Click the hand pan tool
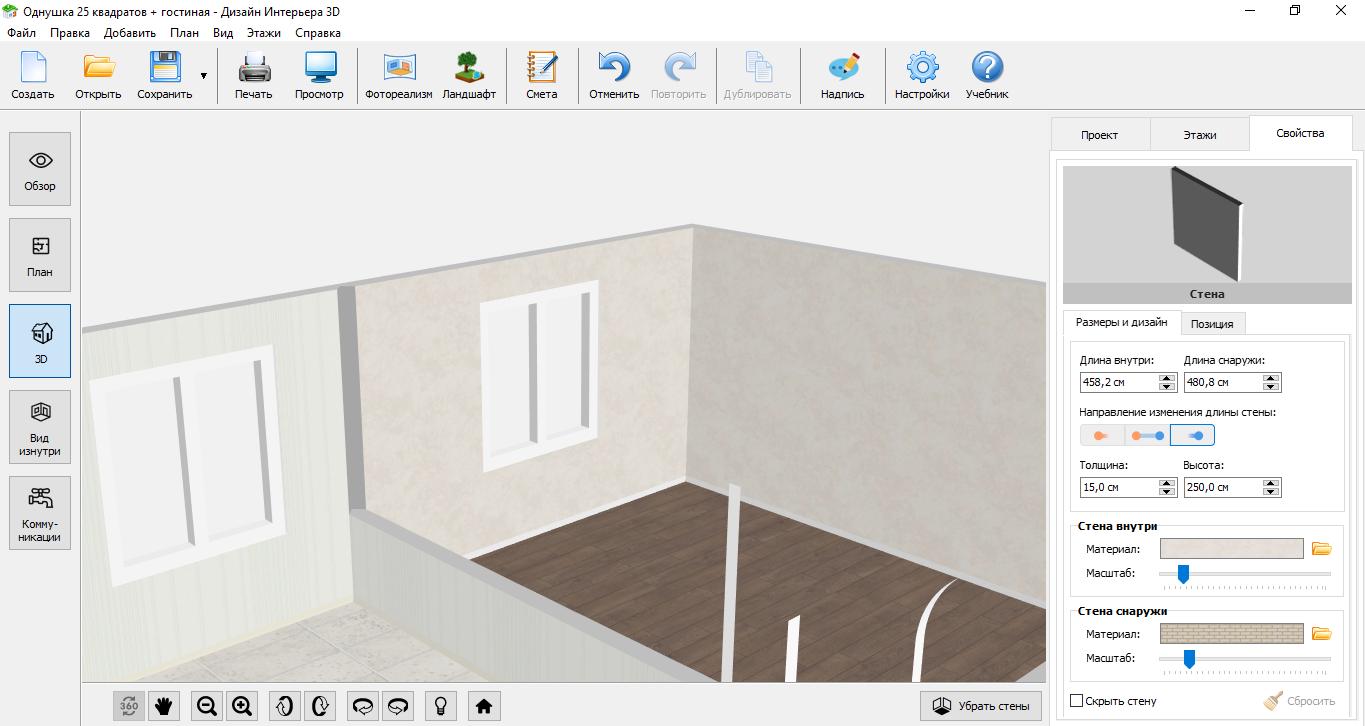This screenshot has width=1365, height=726. [x=164, y=706]
